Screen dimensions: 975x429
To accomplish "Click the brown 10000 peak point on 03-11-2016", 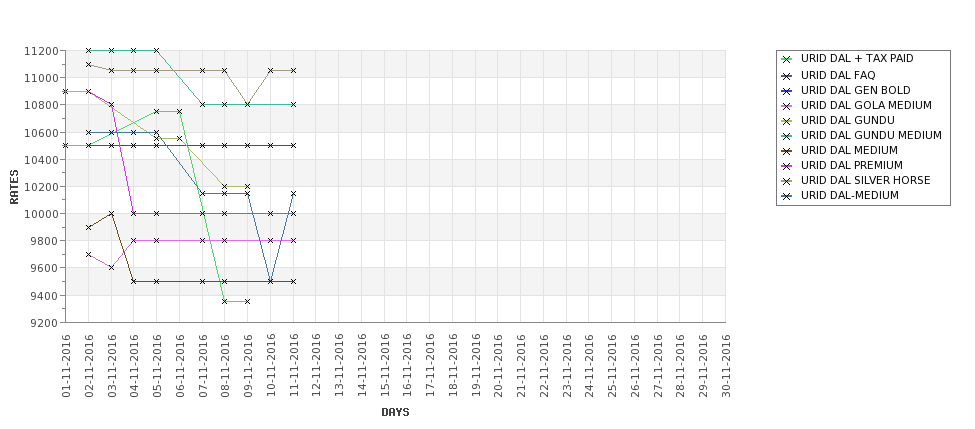I will 111,214.
